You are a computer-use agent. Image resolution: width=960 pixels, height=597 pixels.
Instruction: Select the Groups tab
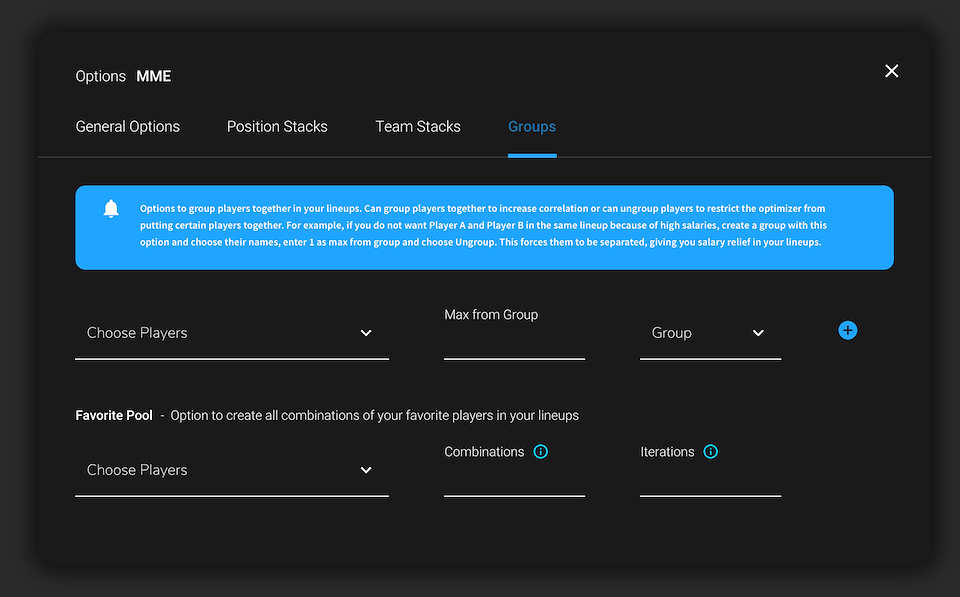(532, 127)
